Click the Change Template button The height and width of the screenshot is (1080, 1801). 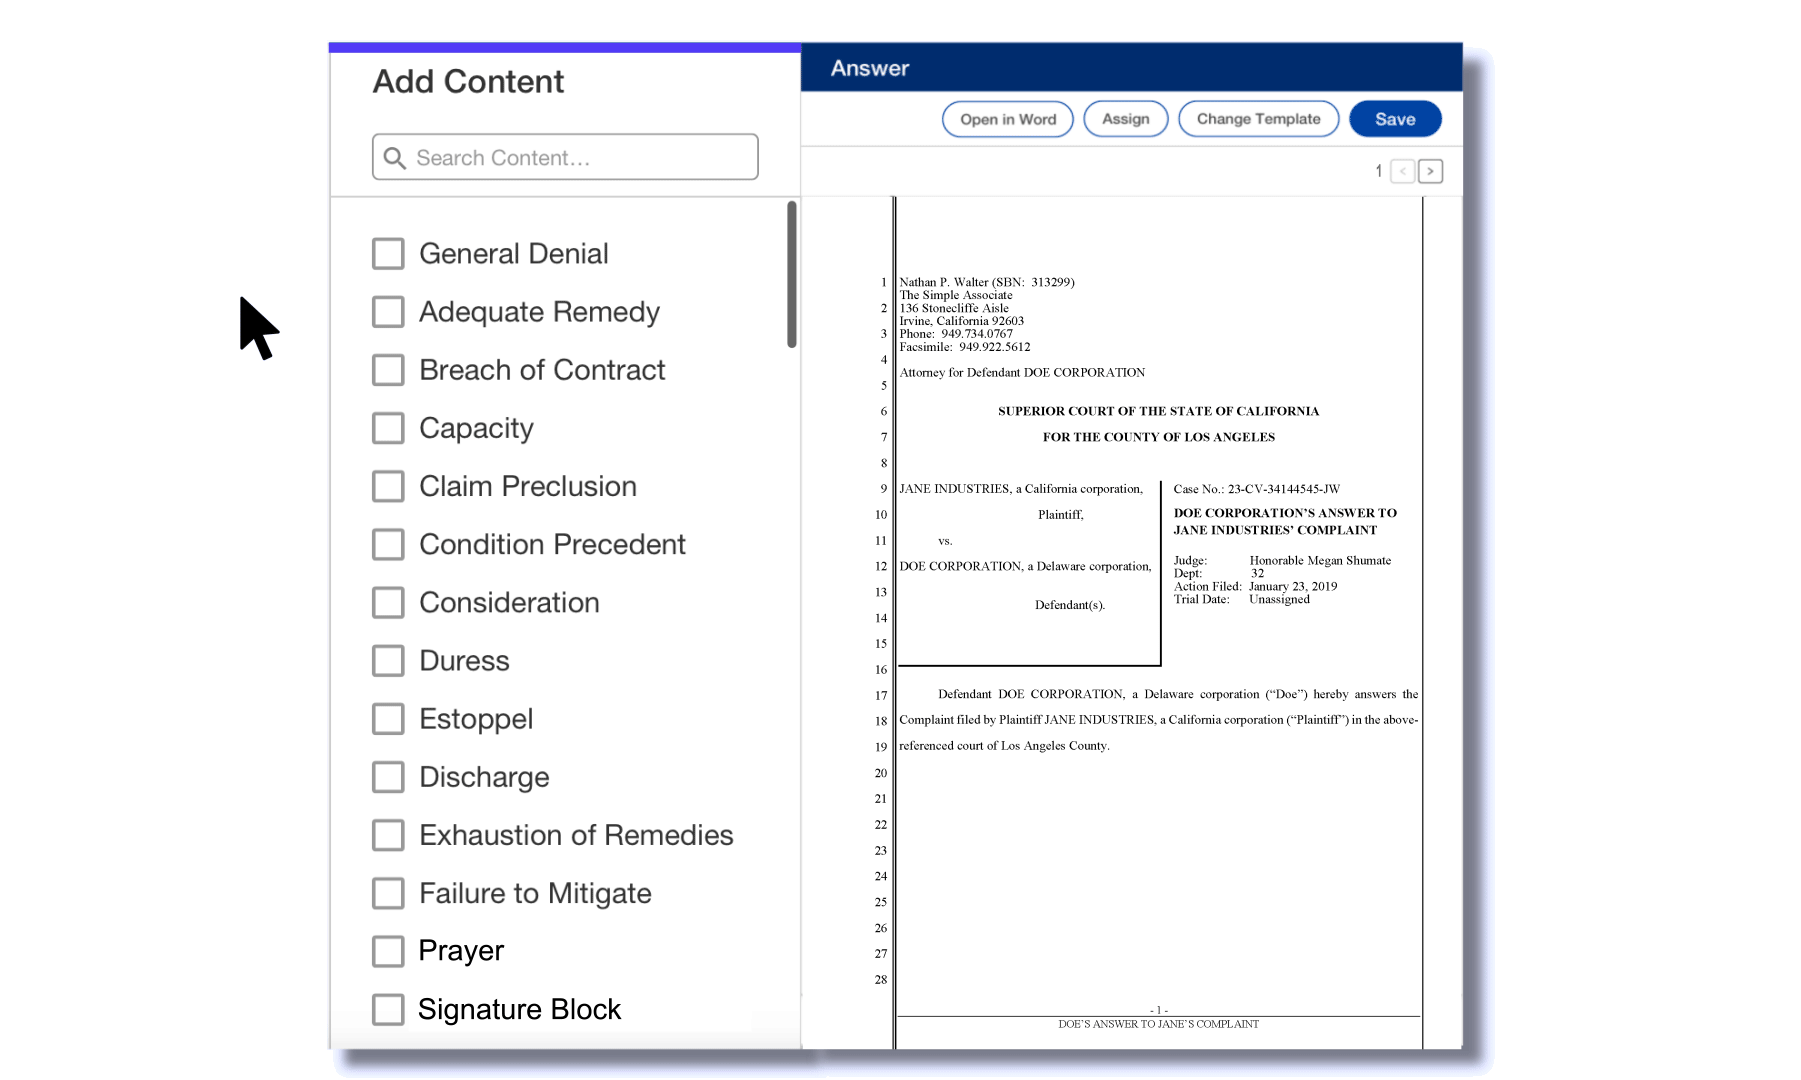(x=1259, y=119)
